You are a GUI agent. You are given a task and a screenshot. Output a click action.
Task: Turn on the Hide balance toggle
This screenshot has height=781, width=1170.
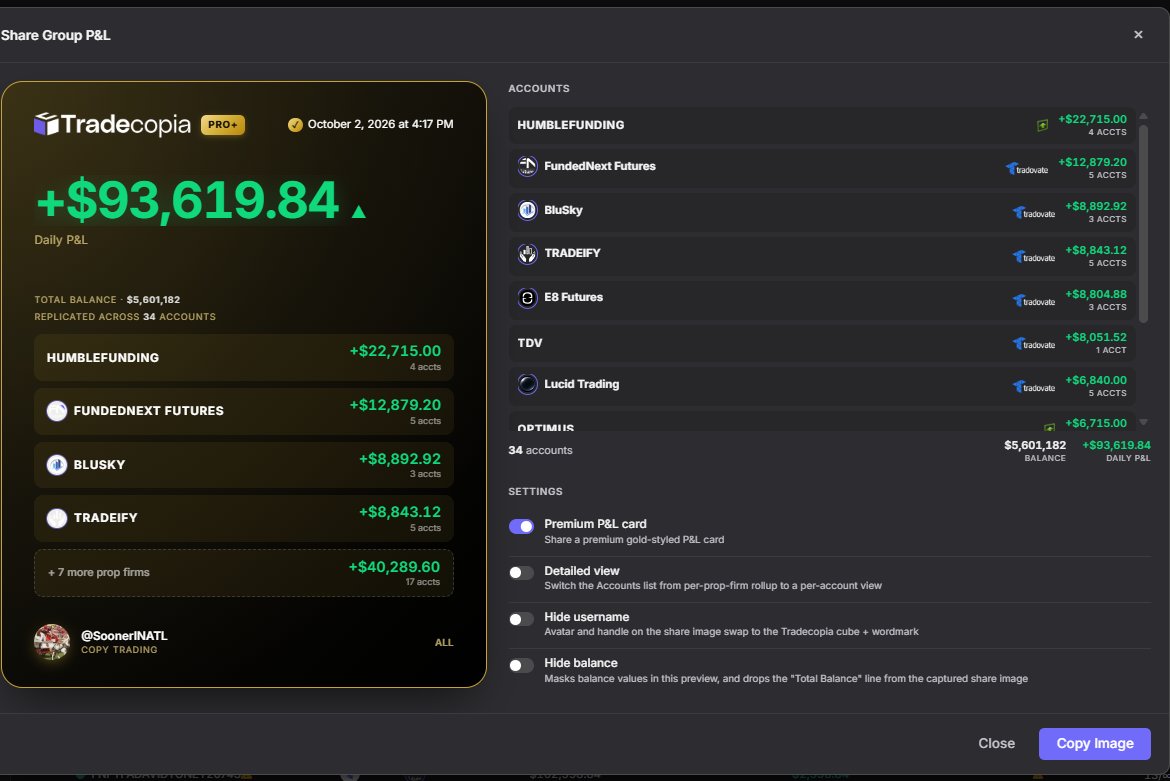tap(522, 665)
